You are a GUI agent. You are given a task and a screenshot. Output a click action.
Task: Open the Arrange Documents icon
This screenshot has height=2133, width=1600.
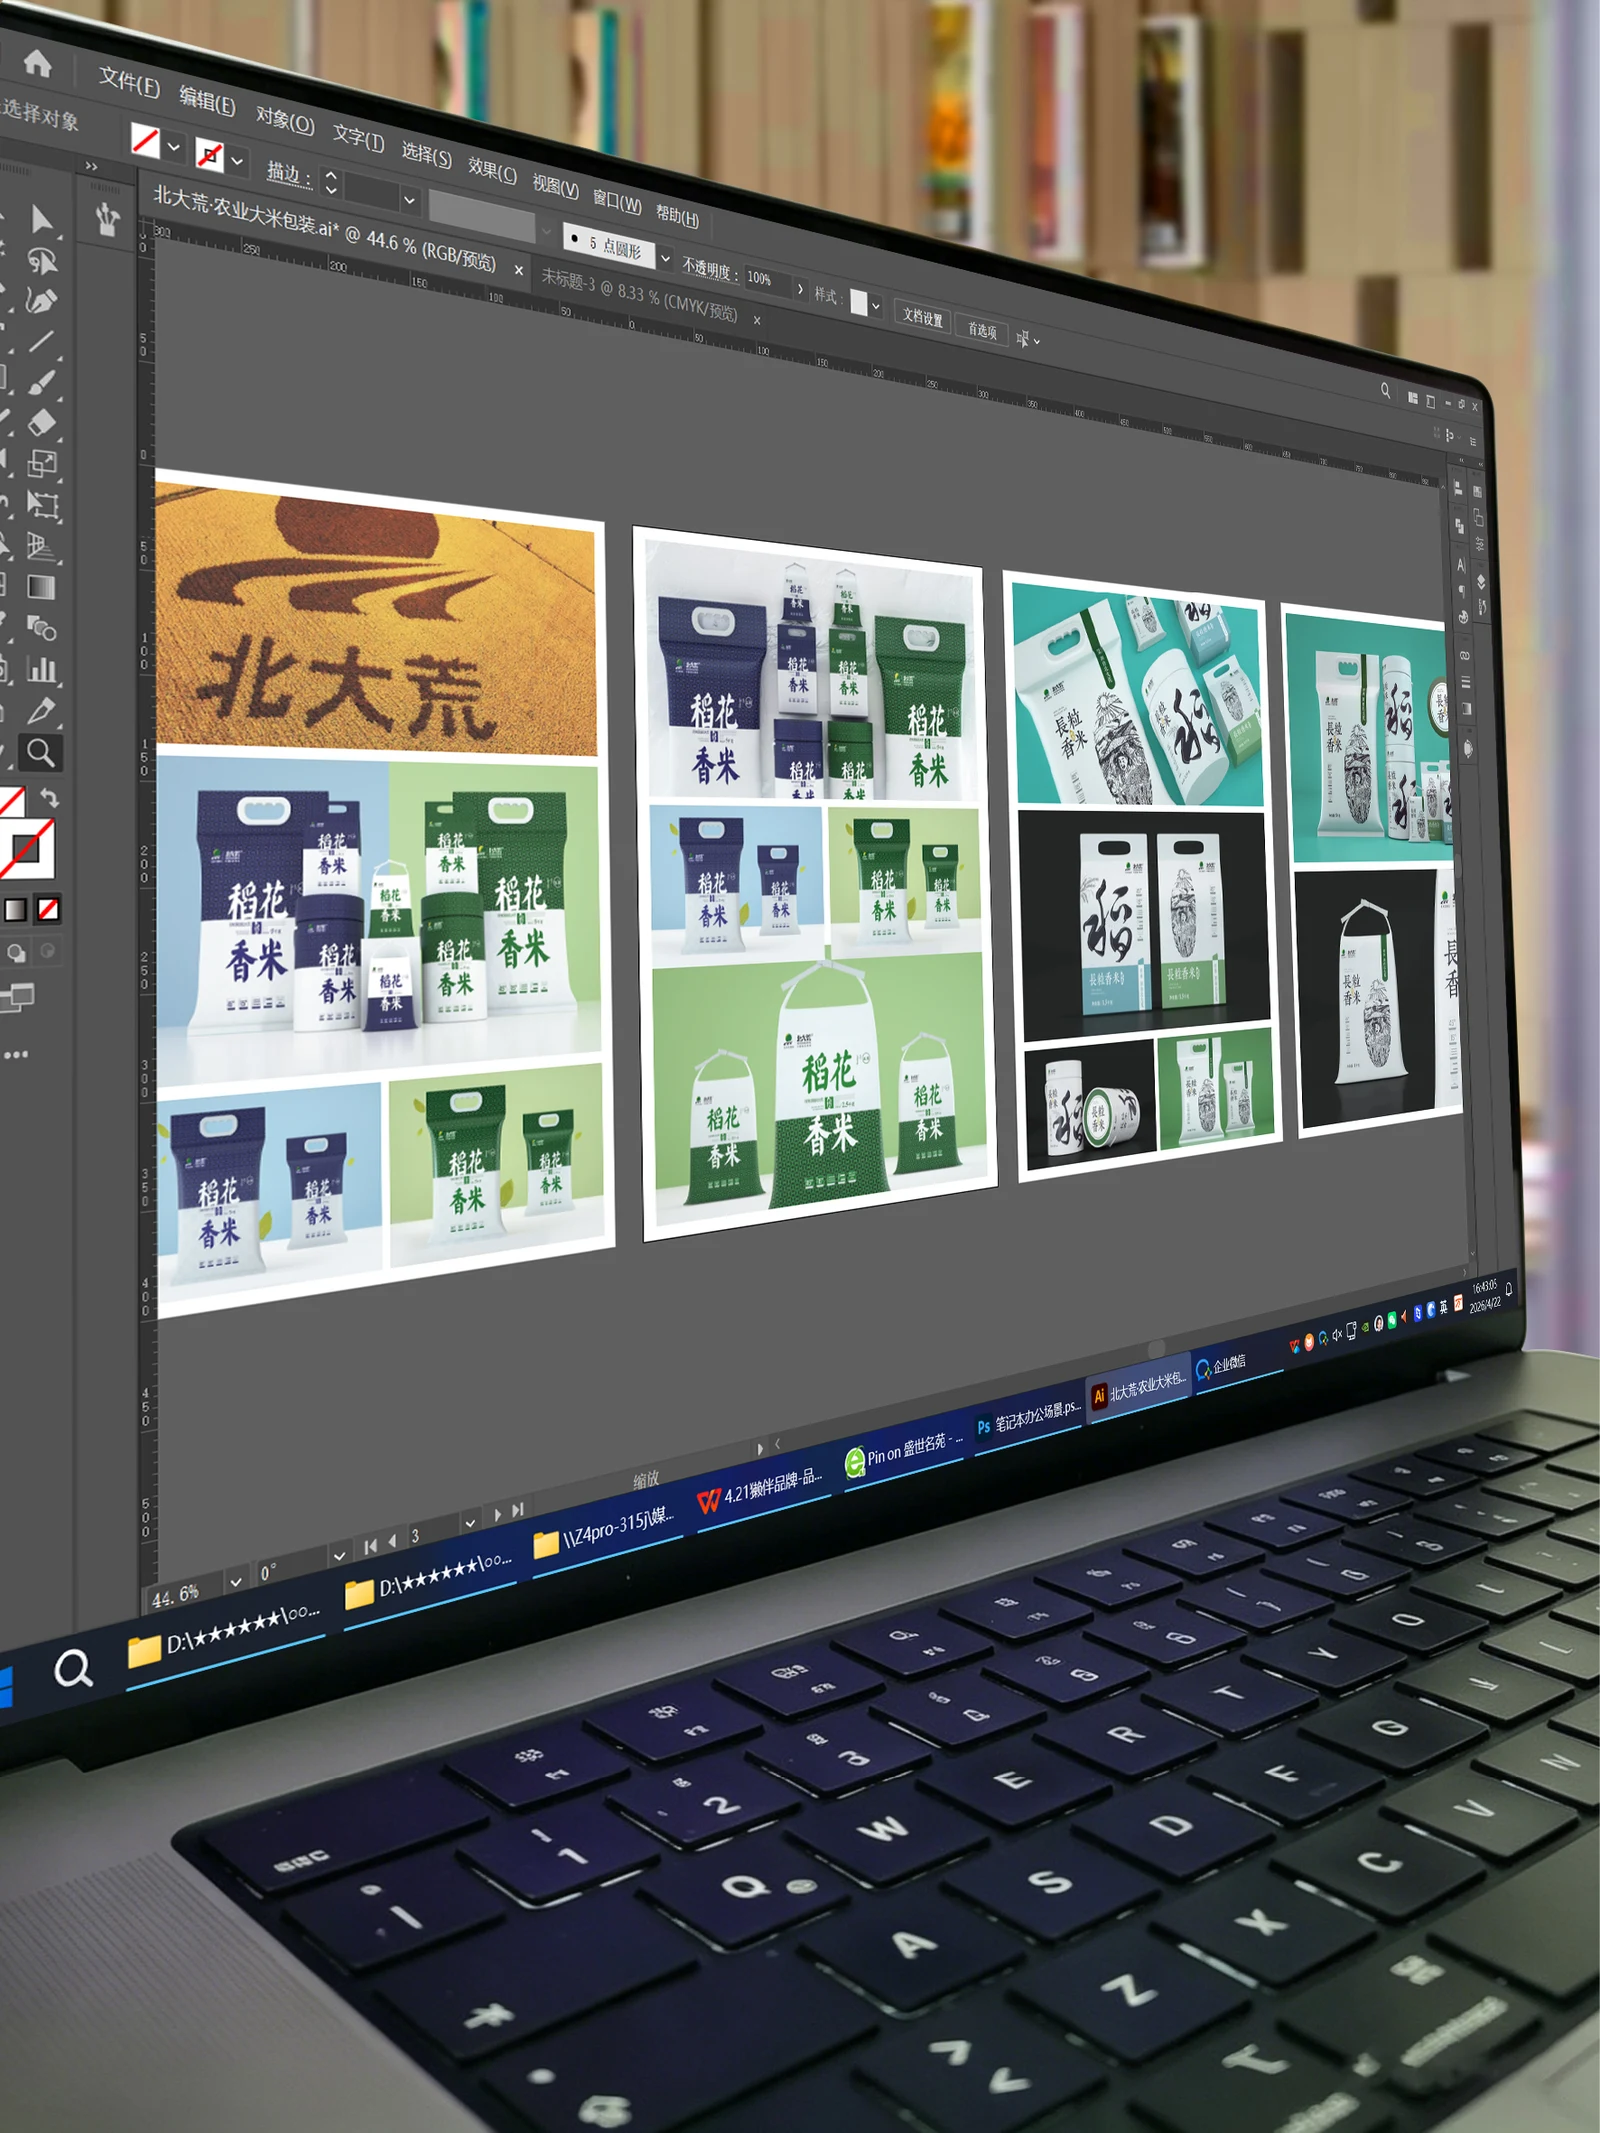(x=1413, y=398)
